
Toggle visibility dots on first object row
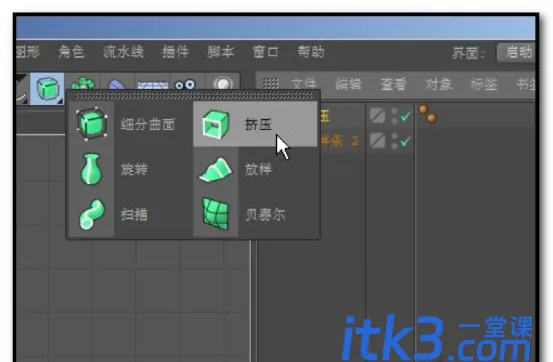pos(394,116)
